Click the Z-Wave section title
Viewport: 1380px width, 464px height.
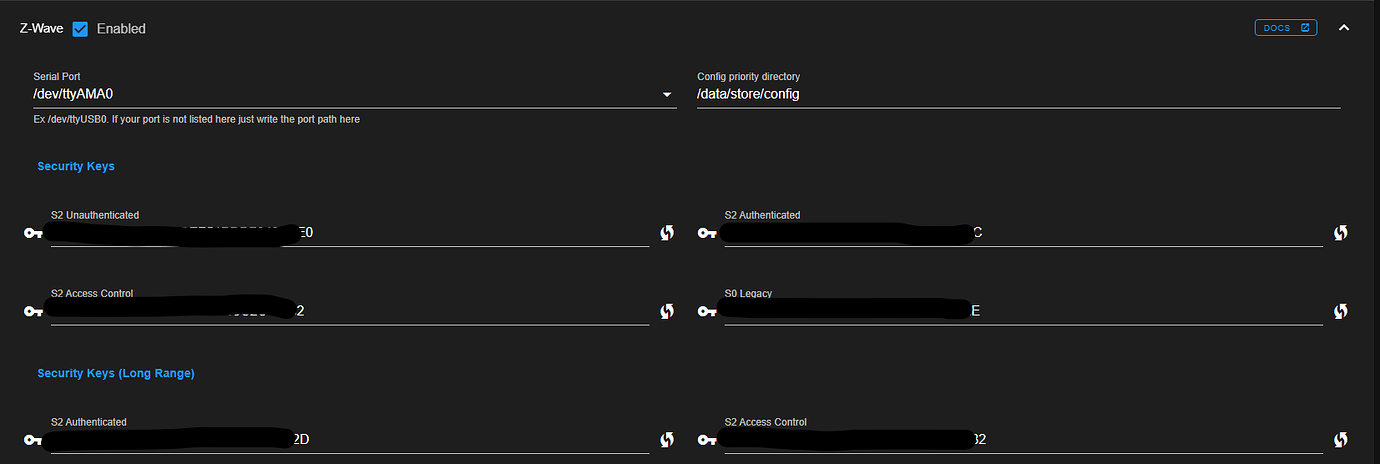41,28
